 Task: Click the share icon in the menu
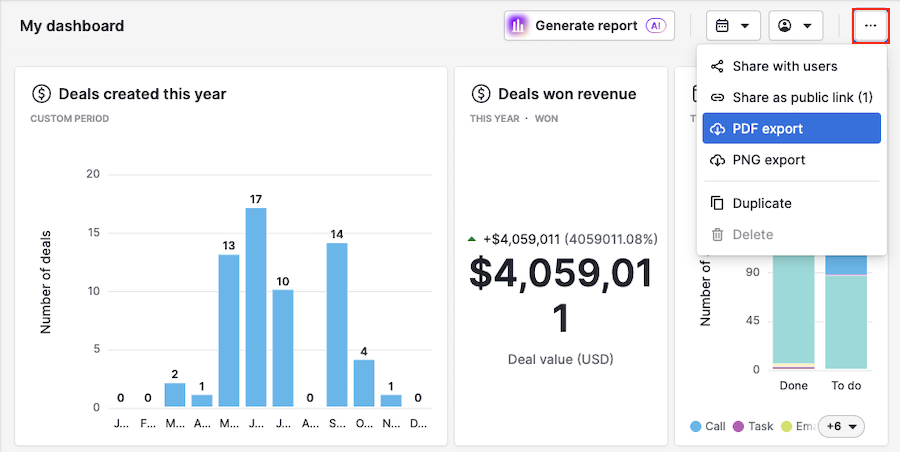pos(717,67)
